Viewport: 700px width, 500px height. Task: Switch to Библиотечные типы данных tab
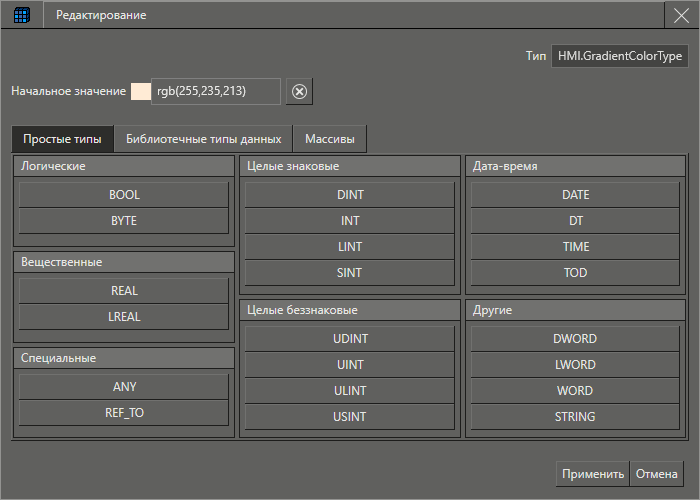click(x=203, y=138)
